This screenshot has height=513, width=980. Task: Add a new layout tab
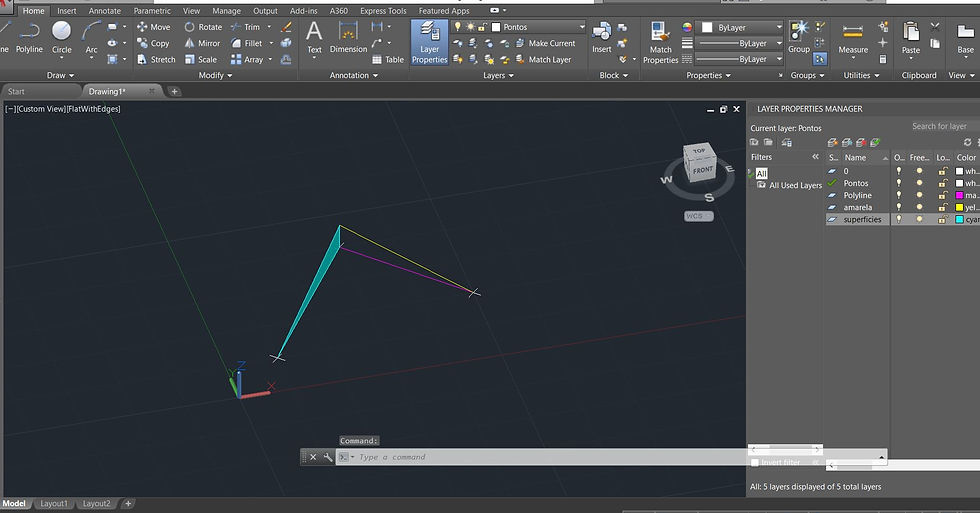pos(128,504)
